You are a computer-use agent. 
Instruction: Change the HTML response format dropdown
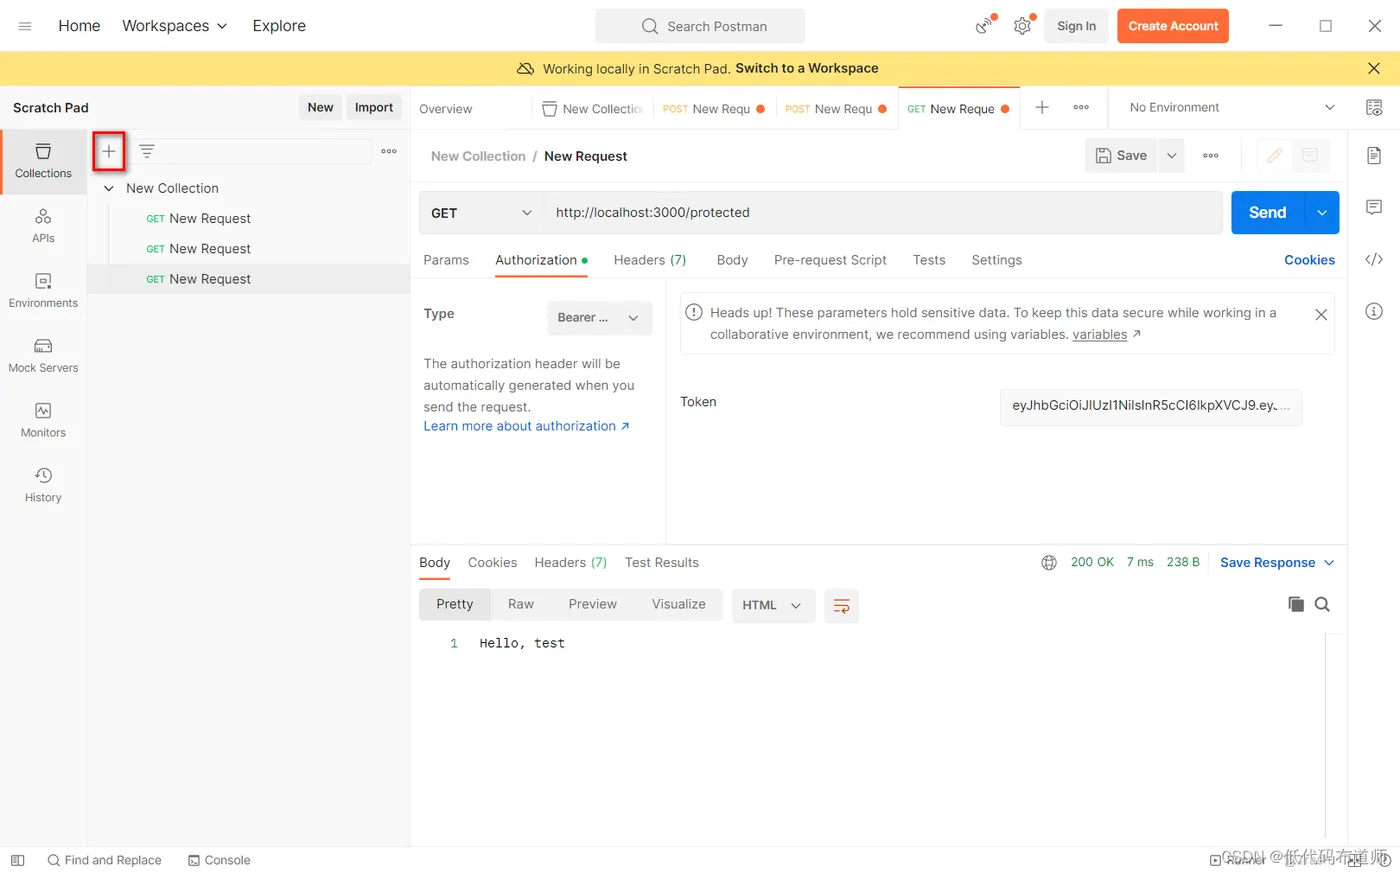click(773, 605)
